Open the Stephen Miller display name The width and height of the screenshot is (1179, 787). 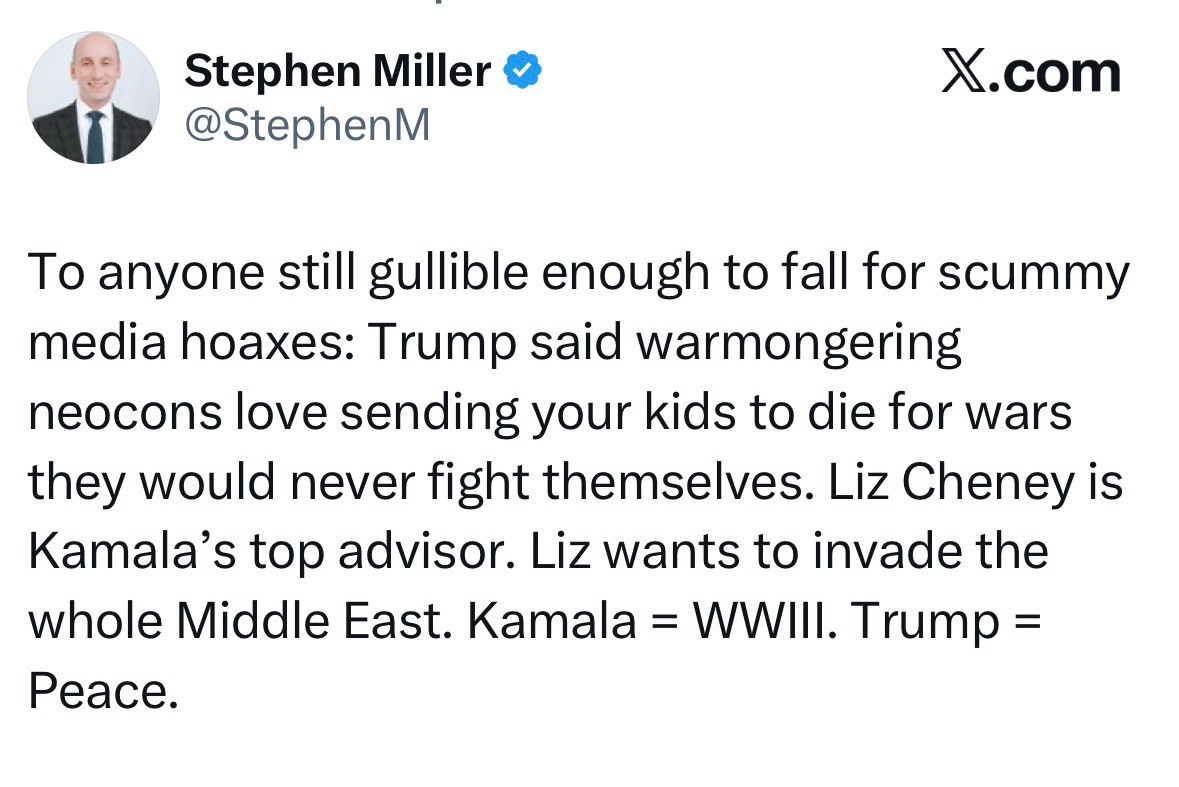338,71
